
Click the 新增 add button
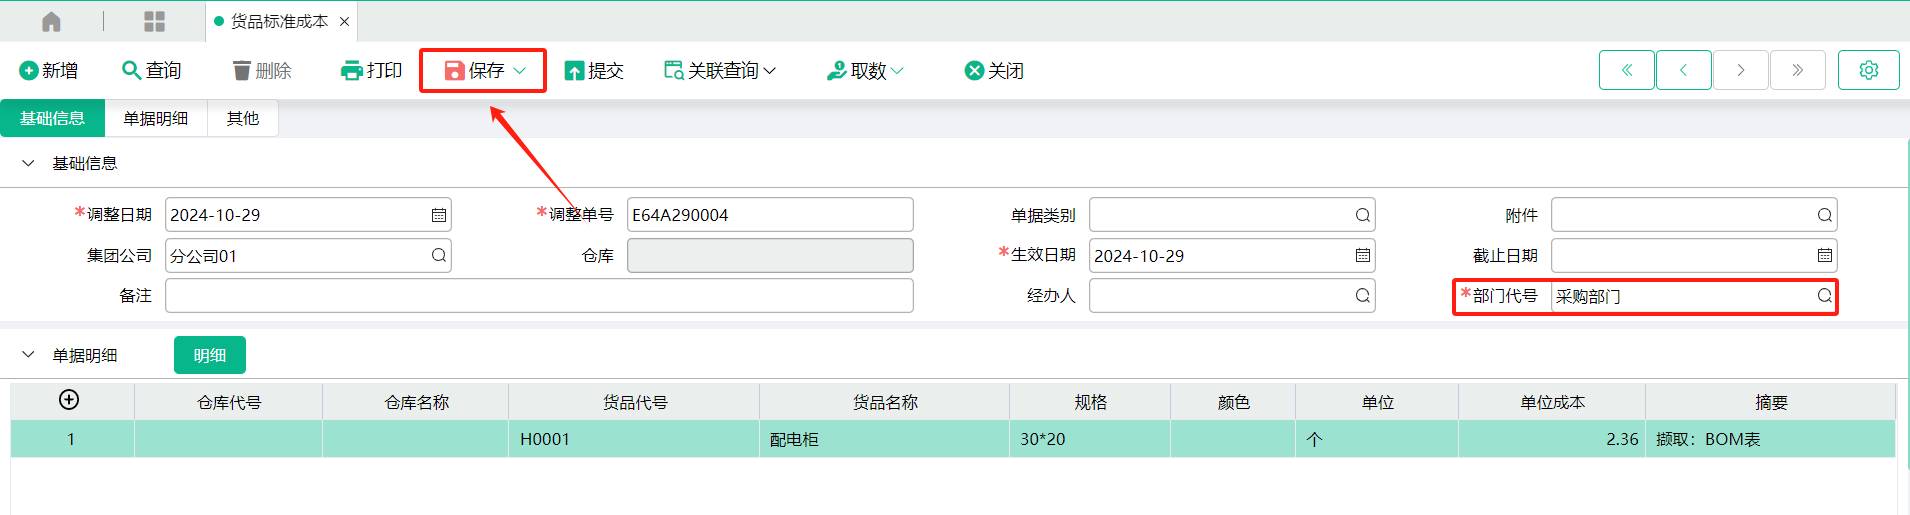[48, 71]
